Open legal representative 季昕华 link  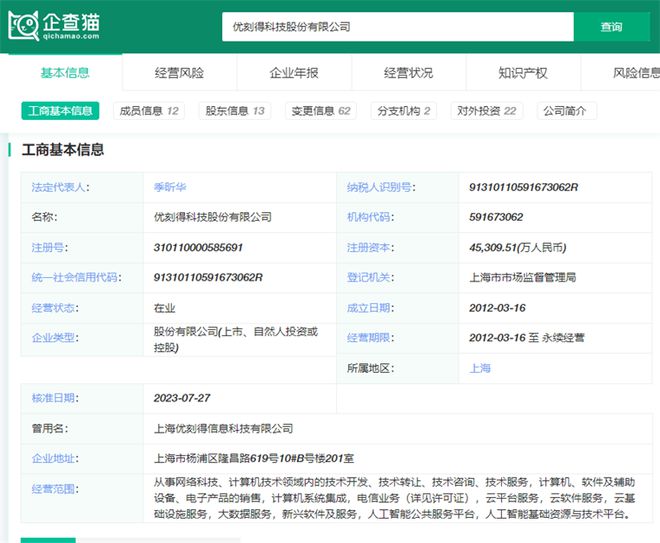pyautogui.click(x=170, y=187)
